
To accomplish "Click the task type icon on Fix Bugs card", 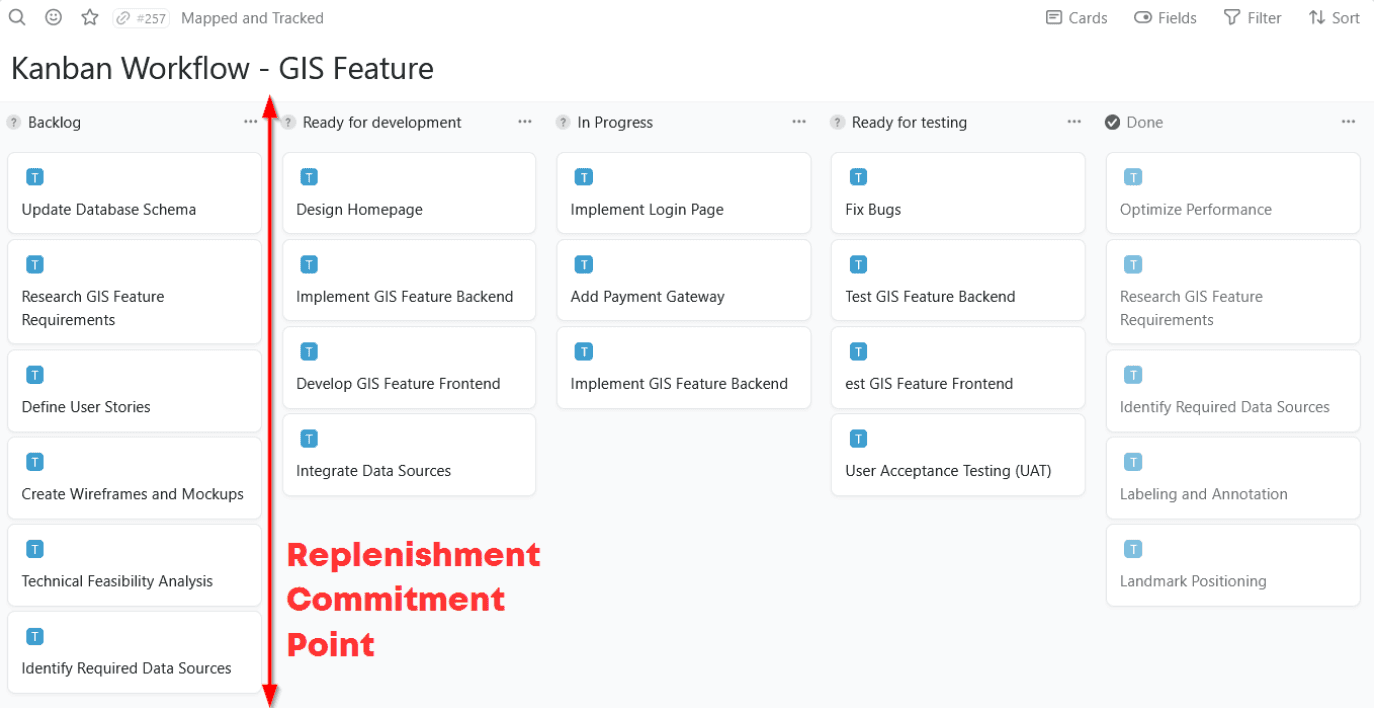I will (858, 176).
